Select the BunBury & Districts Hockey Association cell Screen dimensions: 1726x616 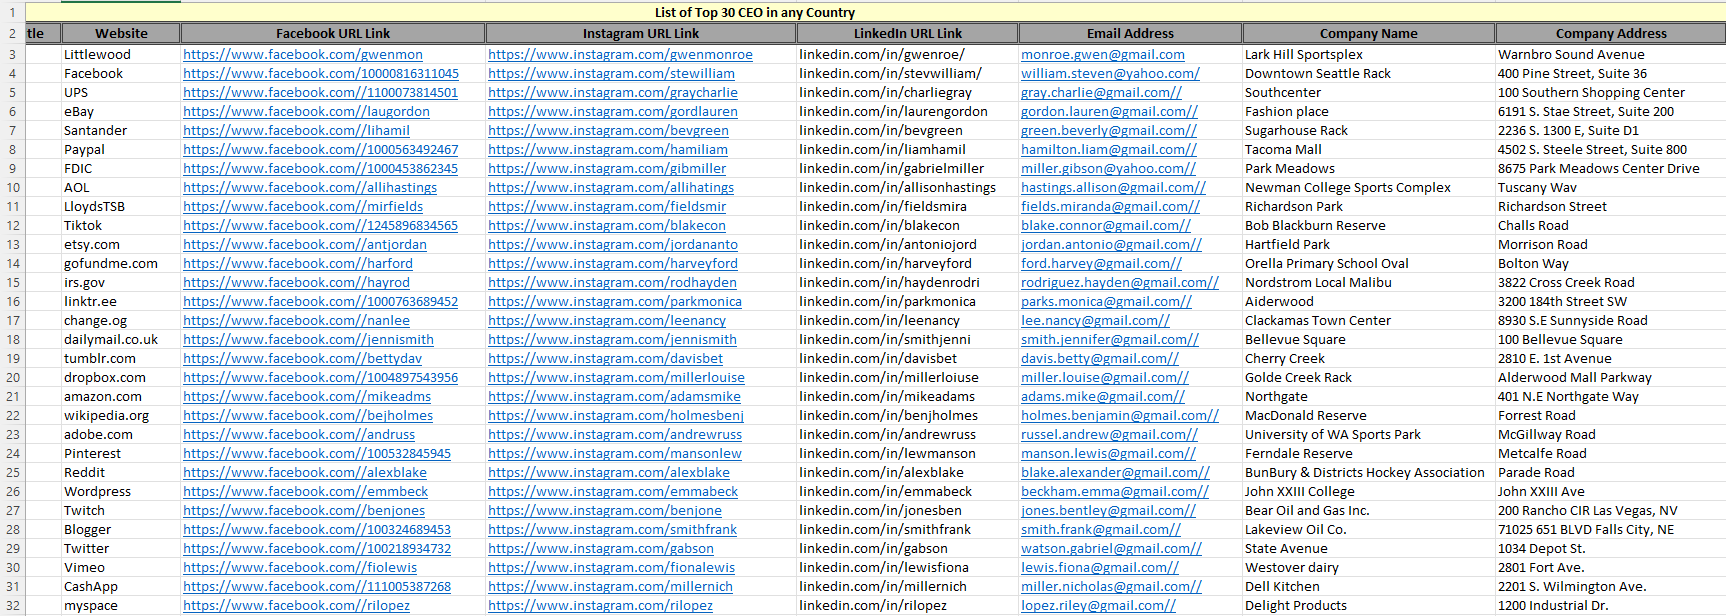[x=1368, y=473]
